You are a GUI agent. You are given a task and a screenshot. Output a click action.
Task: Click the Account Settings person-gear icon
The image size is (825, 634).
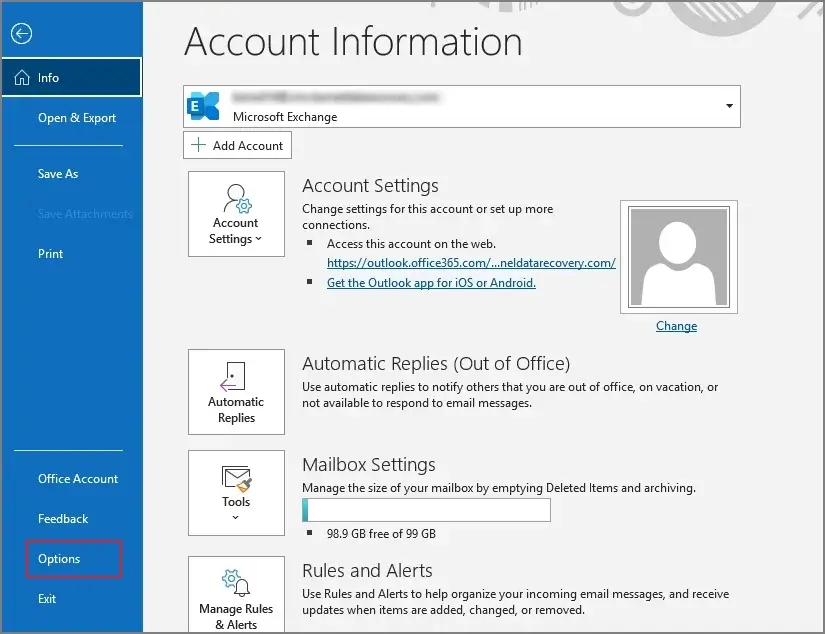coord(236,197)
